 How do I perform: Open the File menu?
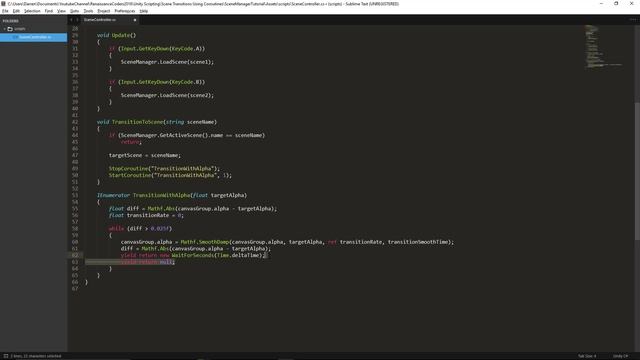point(5,11)
